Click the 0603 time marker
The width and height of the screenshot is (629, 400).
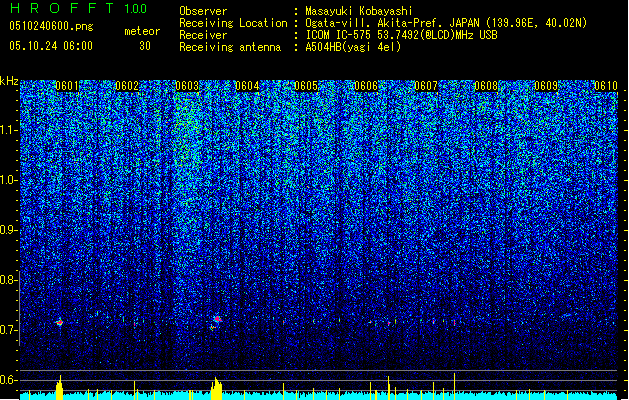click(187, 86)
